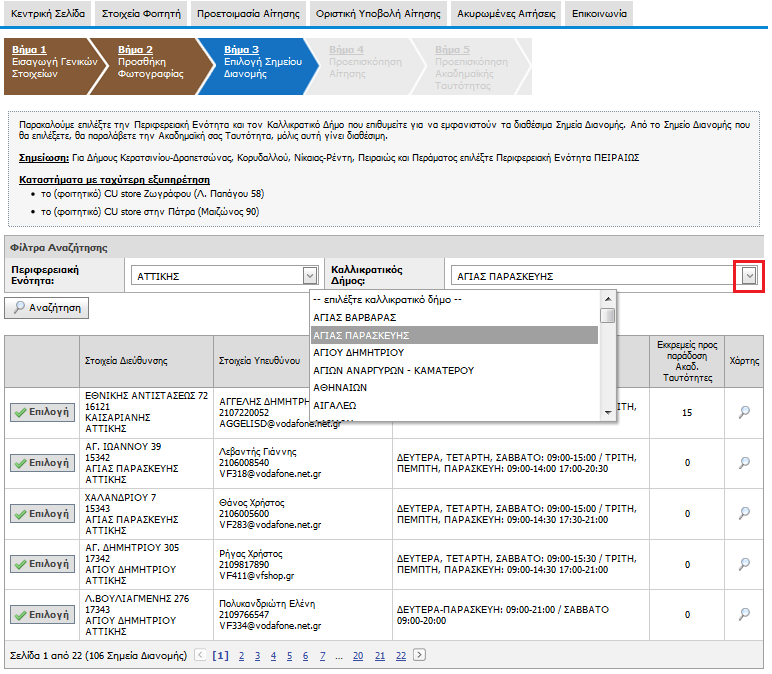Image resolution: width=772 pixels, height=674 pixels.
Task: Click email VF334@vodafone.net.gr
Action: [x=270, y=626]
